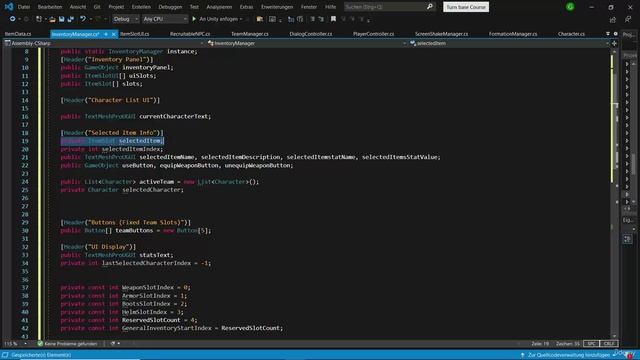Click the navigate backward arrow icon
This screenshot has width=640, height=360.
12,19
